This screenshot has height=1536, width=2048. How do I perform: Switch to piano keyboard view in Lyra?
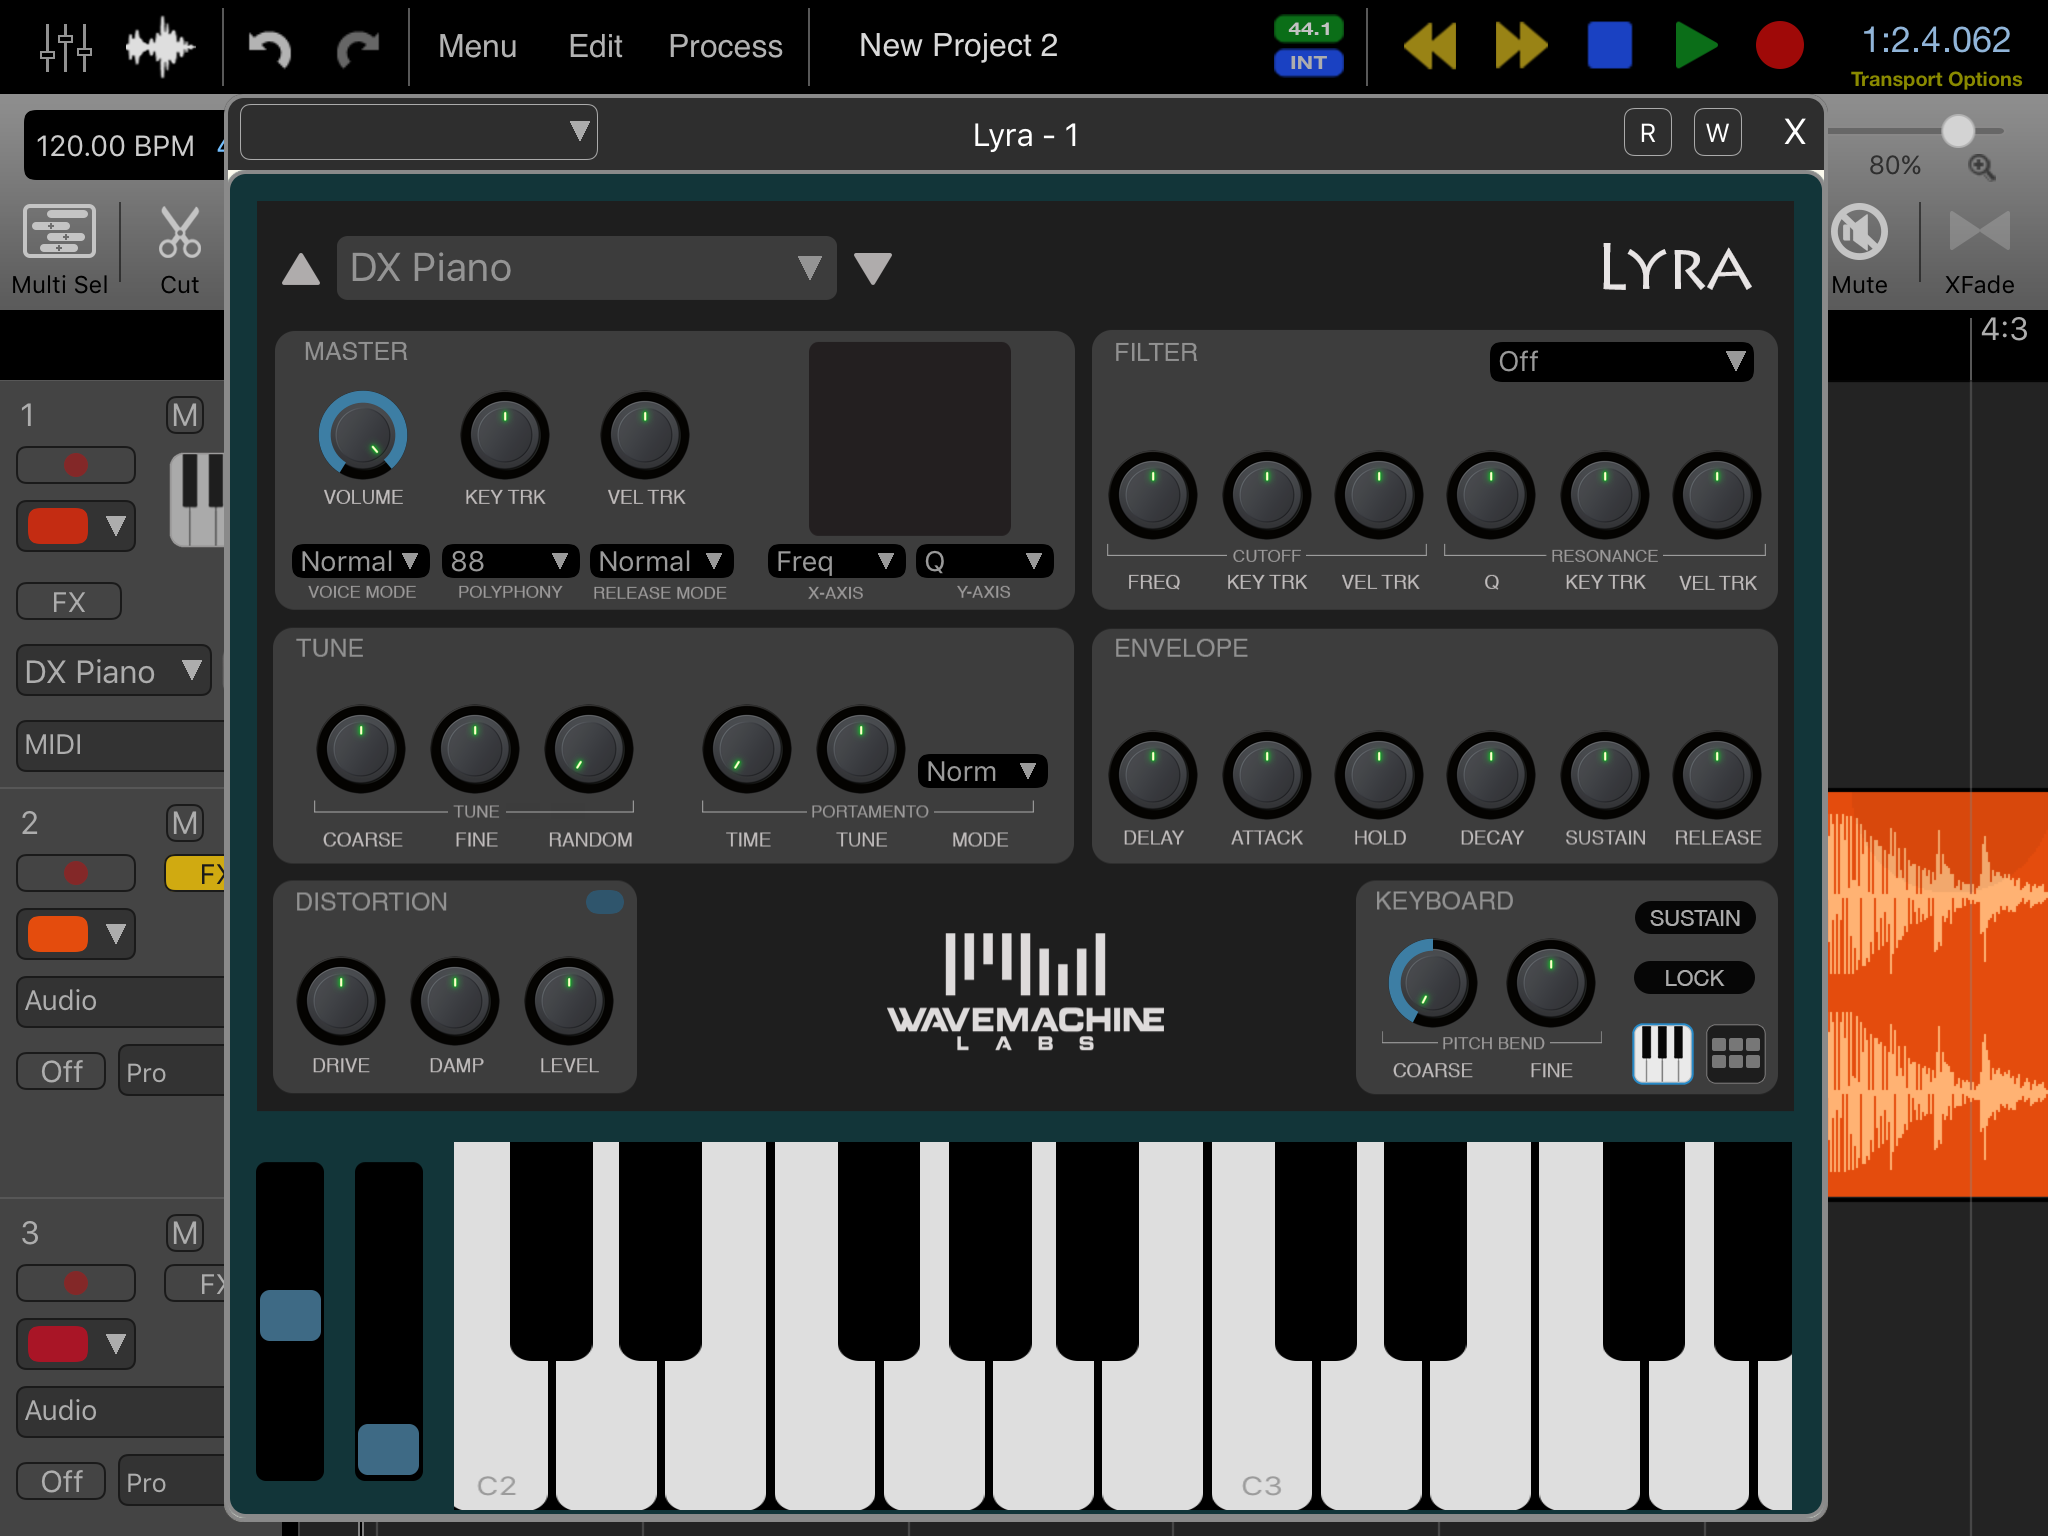1662,1053
